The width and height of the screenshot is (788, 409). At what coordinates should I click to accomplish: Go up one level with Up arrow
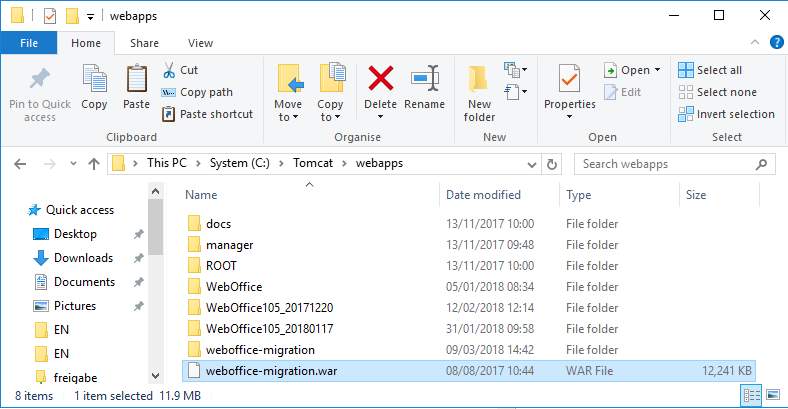click(x=93, y=164)
